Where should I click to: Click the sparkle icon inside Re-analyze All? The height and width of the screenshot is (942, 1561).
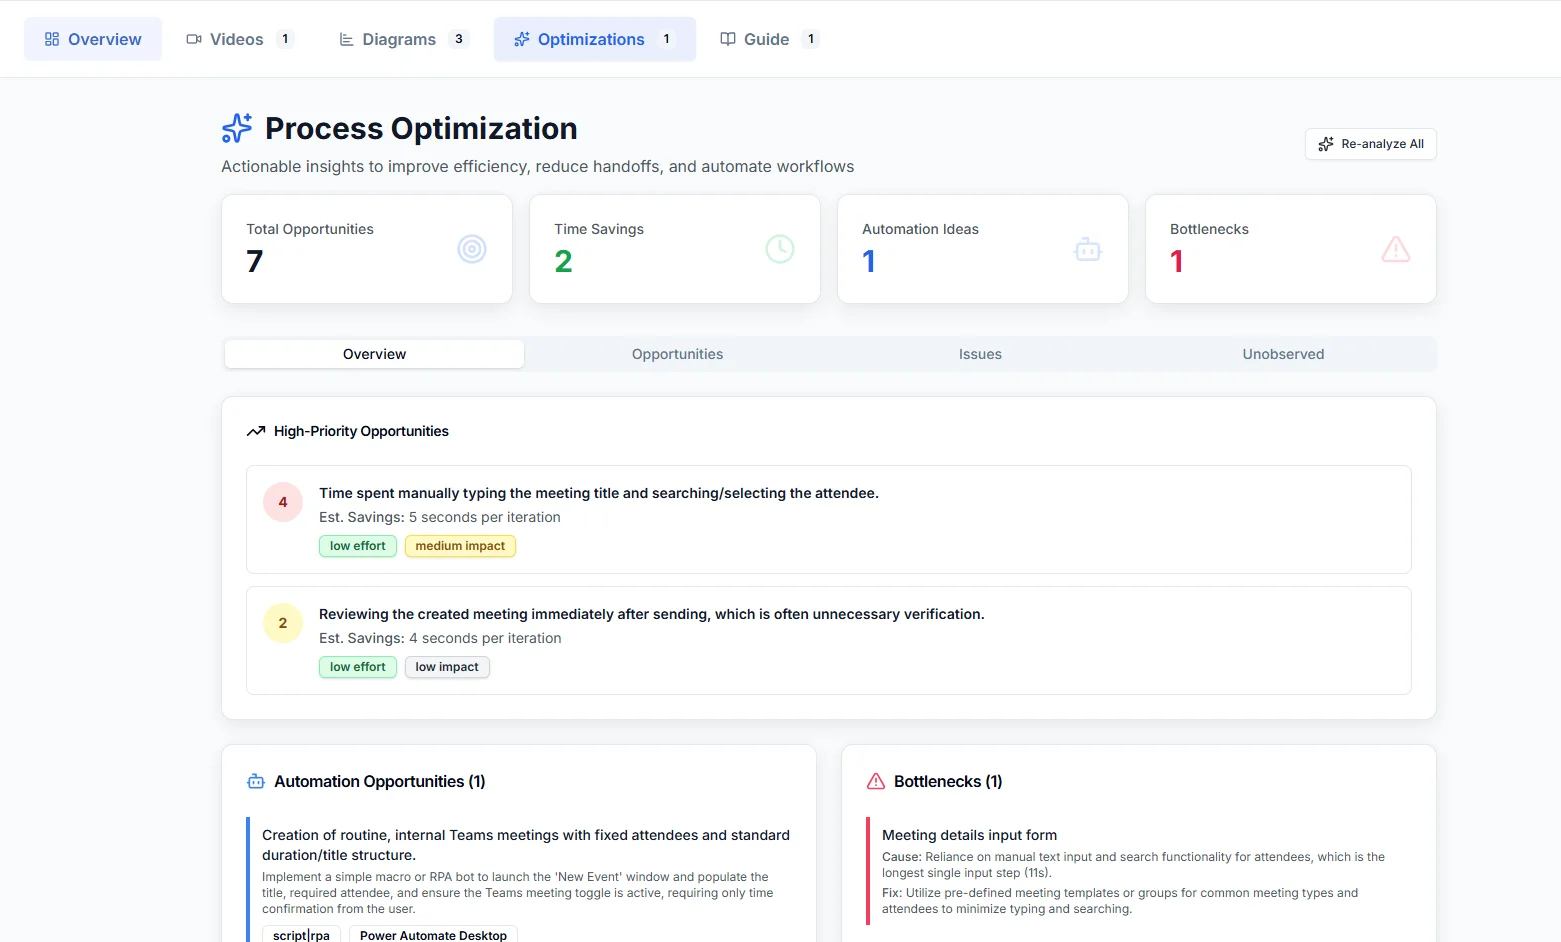(x=1325, y=143)
